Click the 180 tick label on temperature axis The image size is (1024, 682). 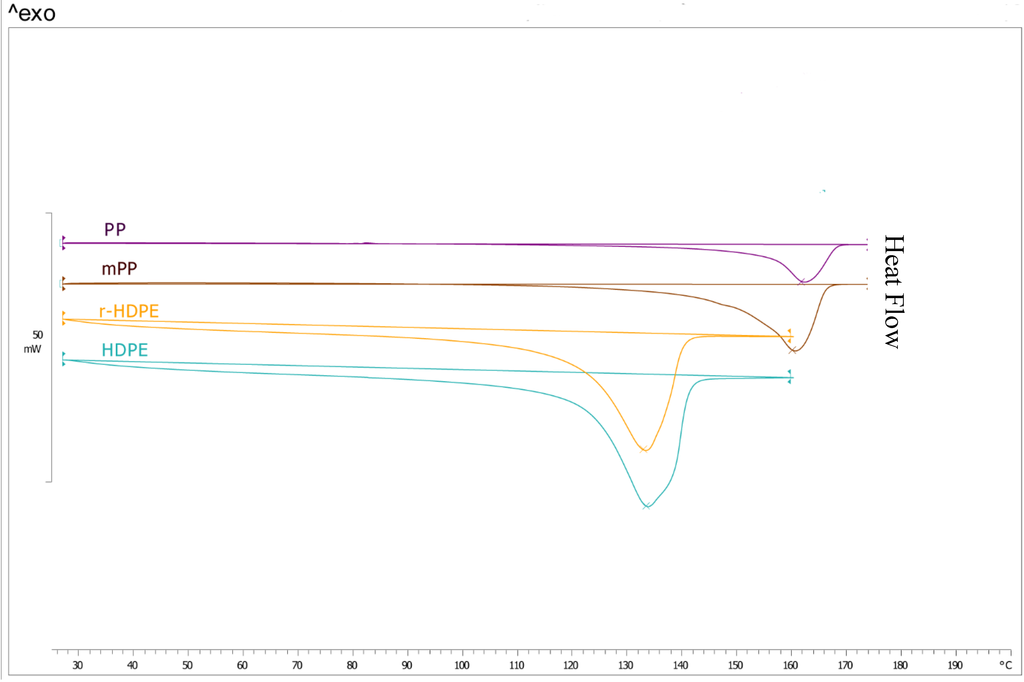pyautogui.click(x=900, y=666)
